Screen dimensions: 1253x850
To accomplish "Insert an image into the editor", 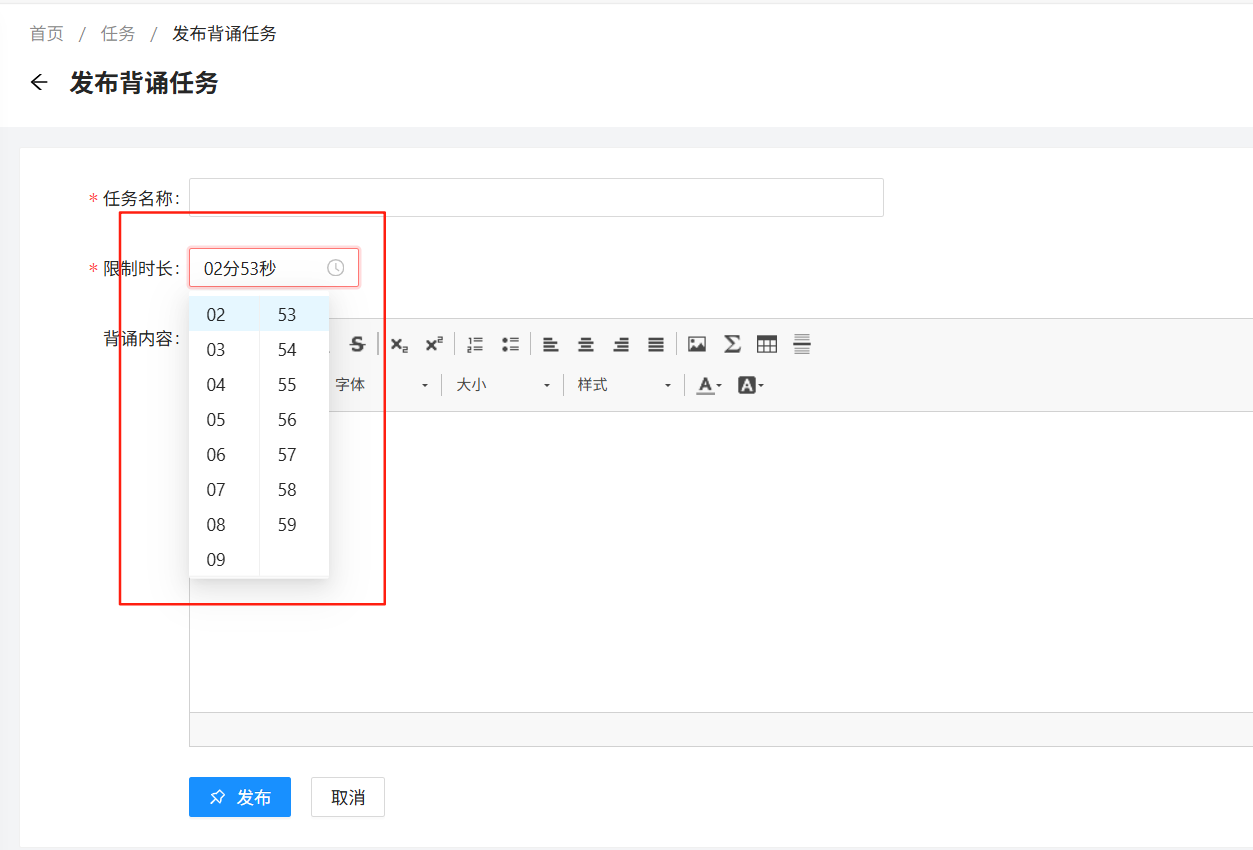I will click(697, 344).
